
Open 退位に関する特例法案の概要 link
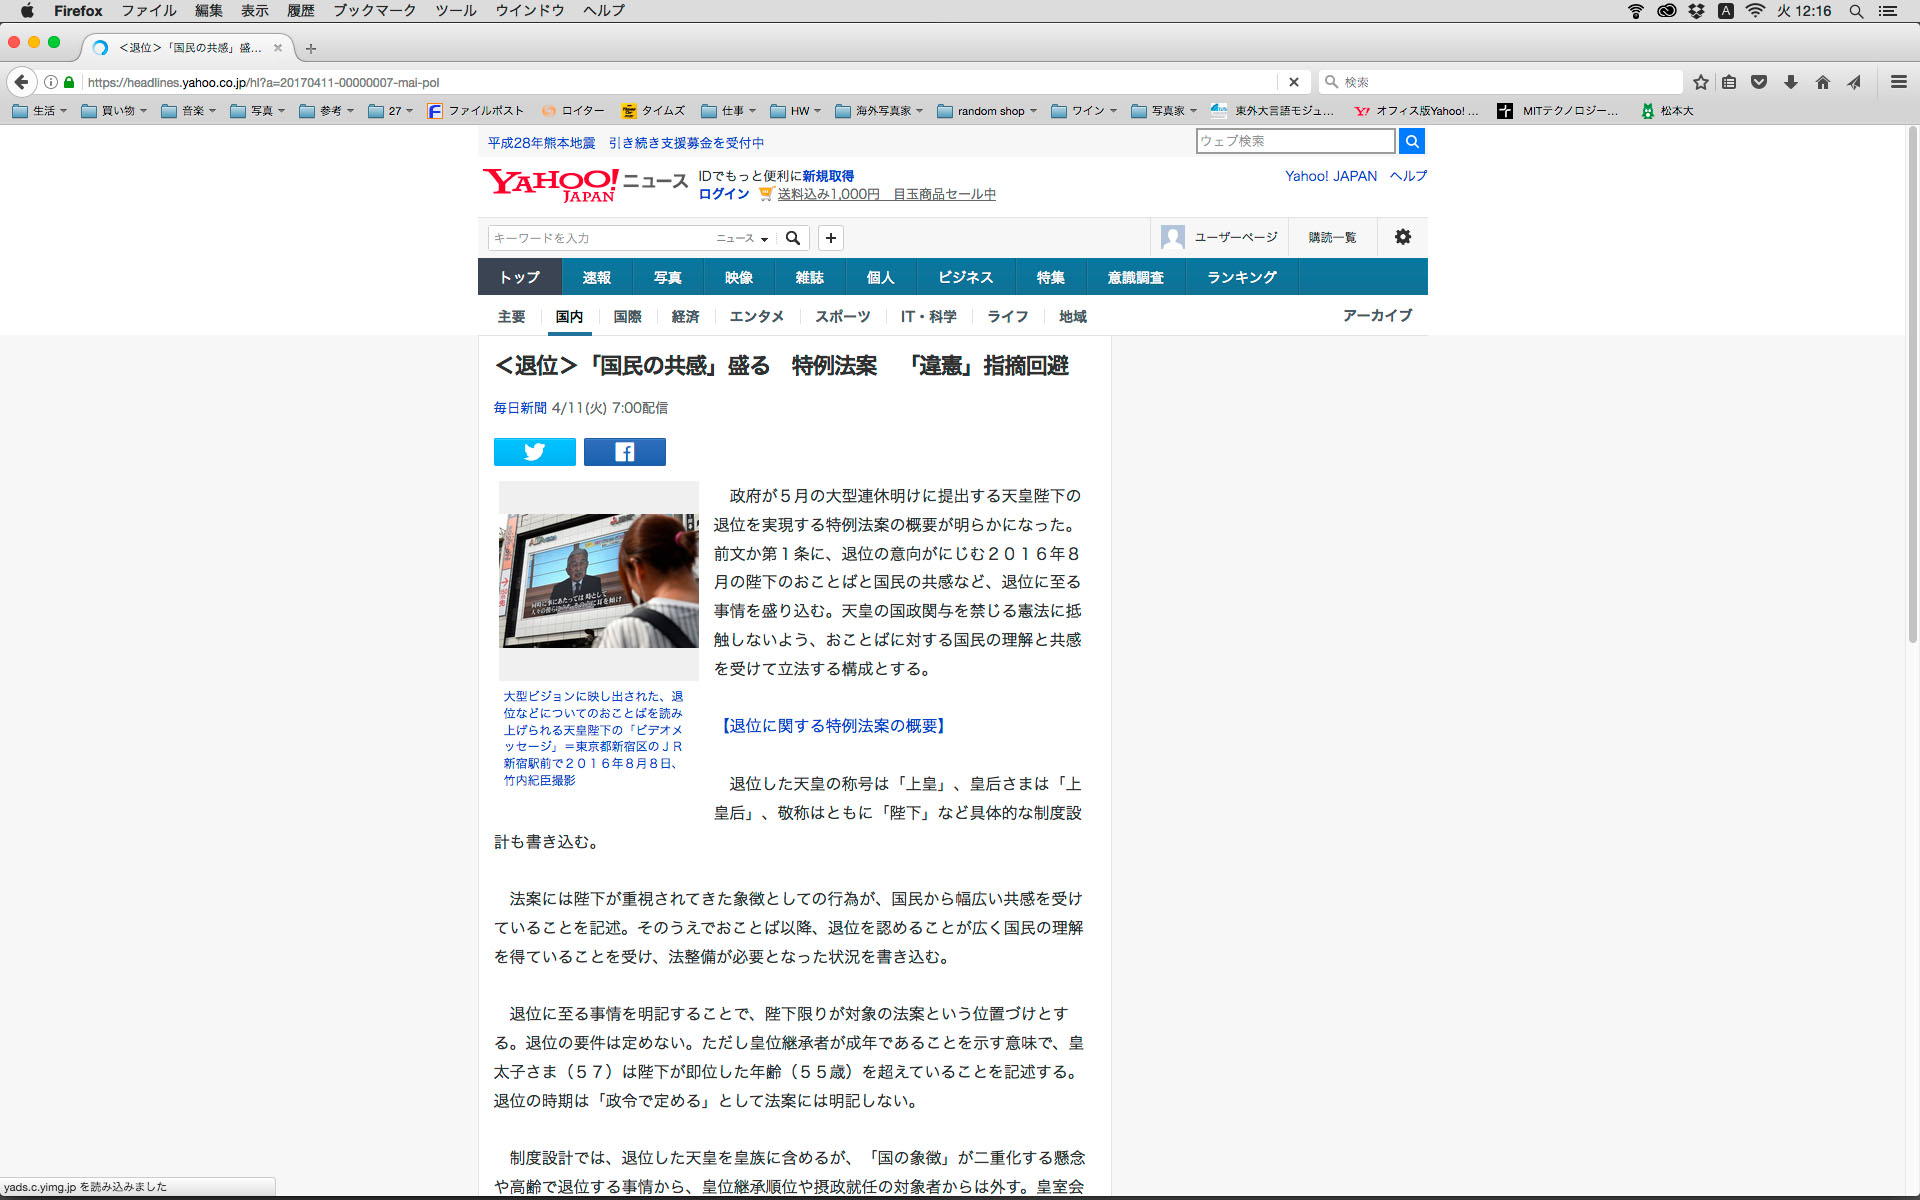(x=833, y=726)
